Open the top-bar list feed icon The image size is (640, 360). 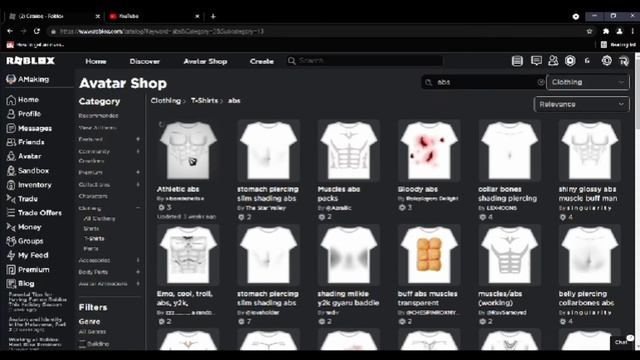click(x=517, y=61)
